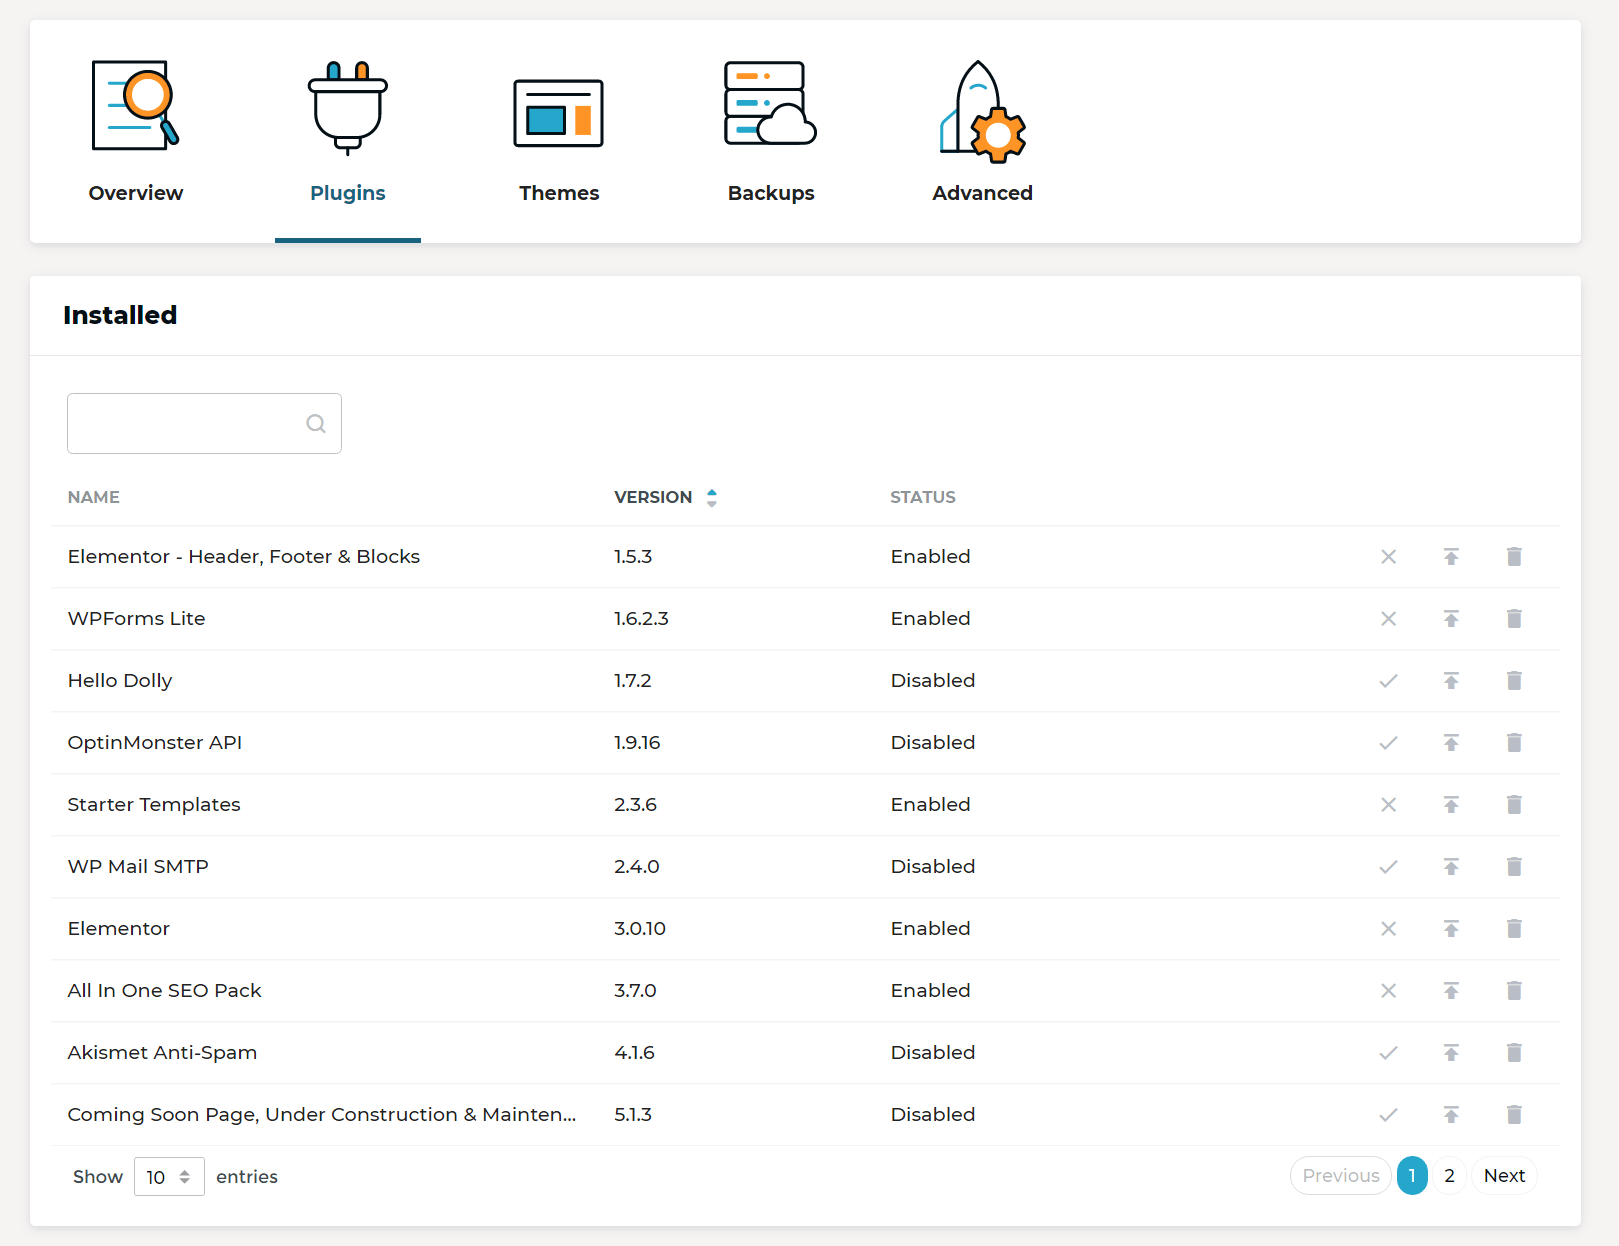
Task: Delete the Elementor 3.0.10 plugin
Action: [x=1514, y=929]
